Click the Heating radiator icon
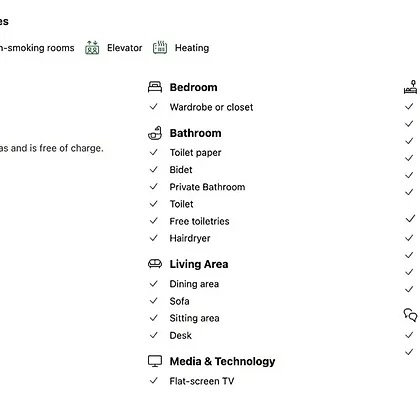Viewport: 420px width, 420px height. pyautogui.click(x=160, y=48)
